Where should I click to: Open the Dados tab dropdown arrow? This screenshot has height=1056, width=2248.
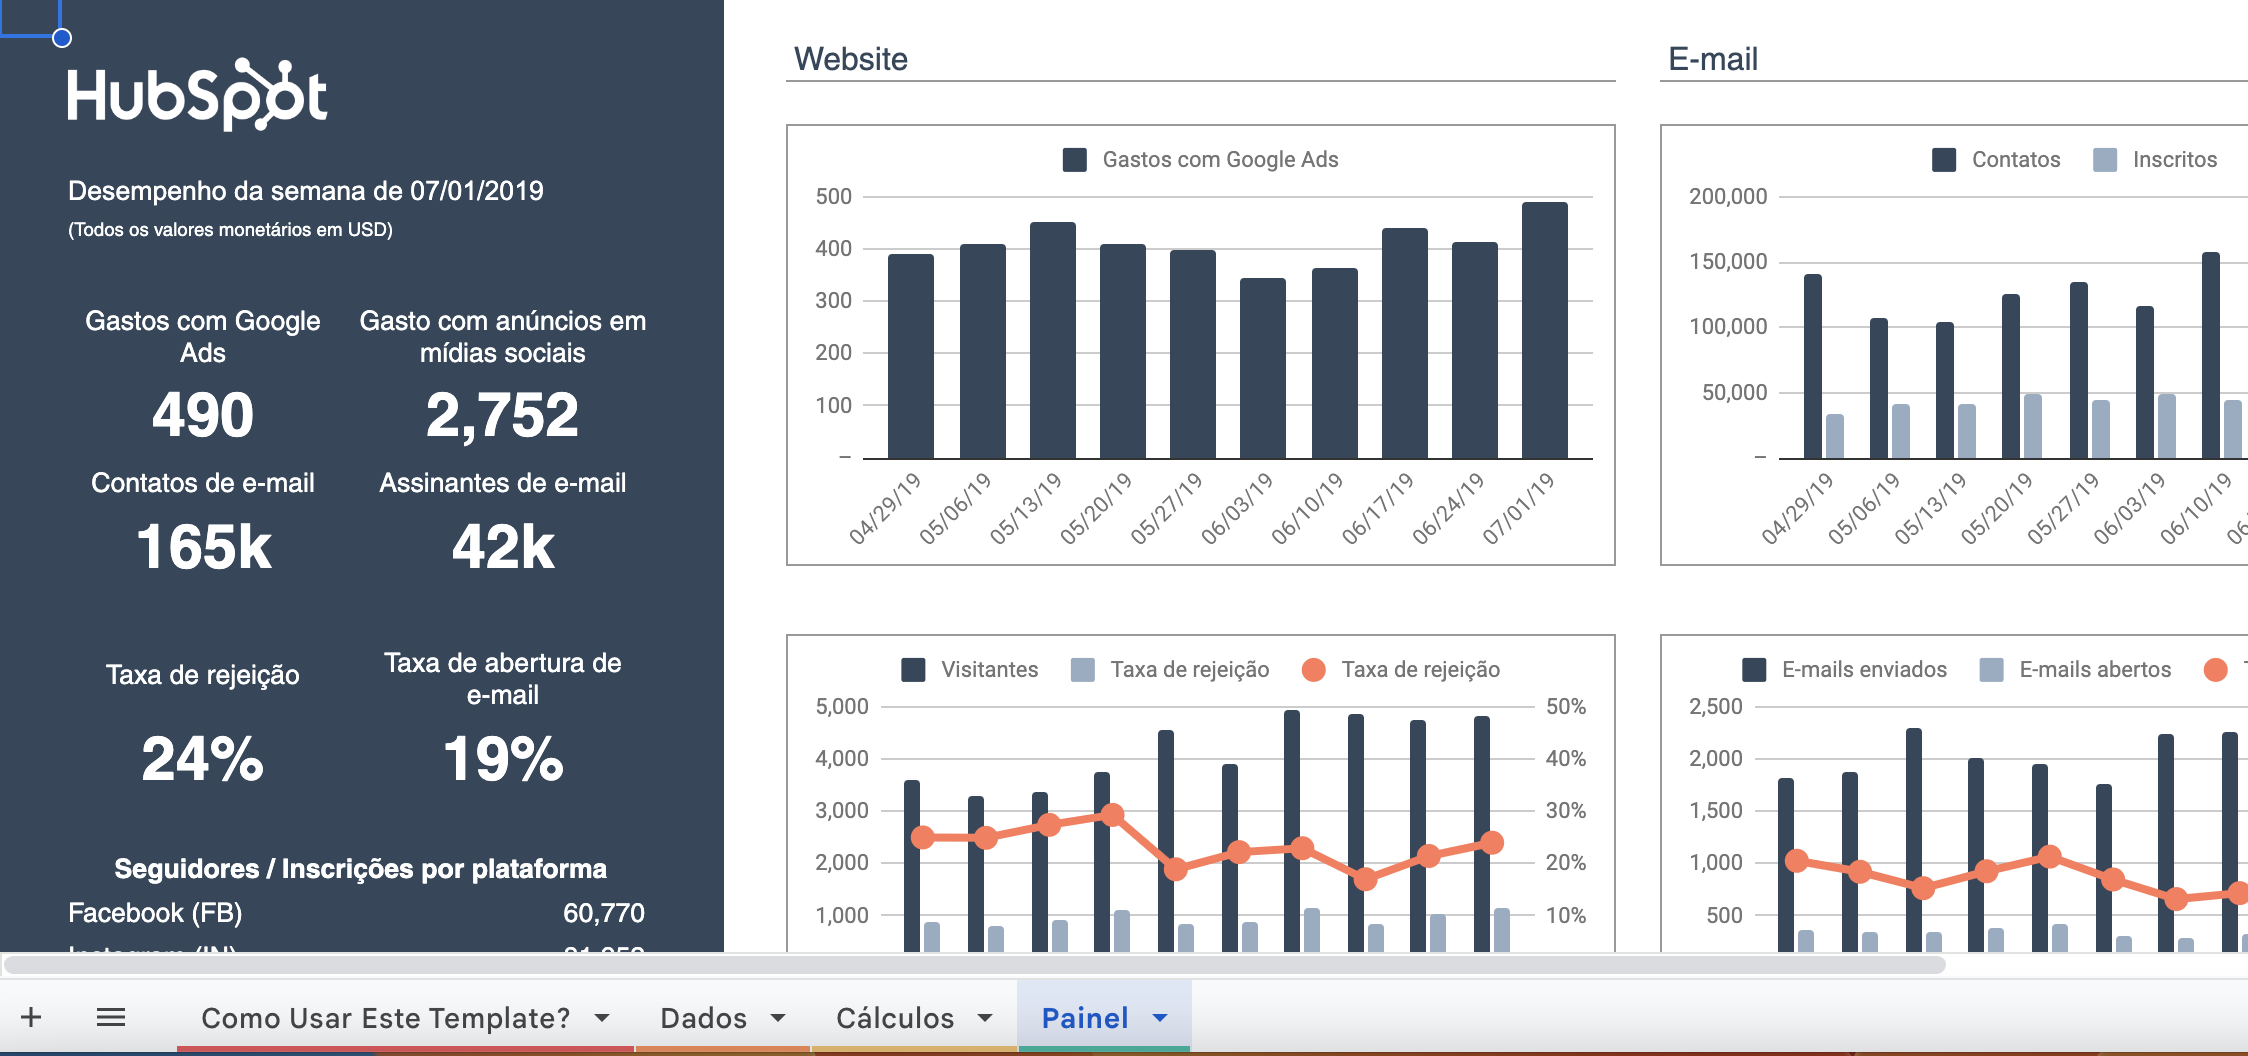pos(776,1017)
